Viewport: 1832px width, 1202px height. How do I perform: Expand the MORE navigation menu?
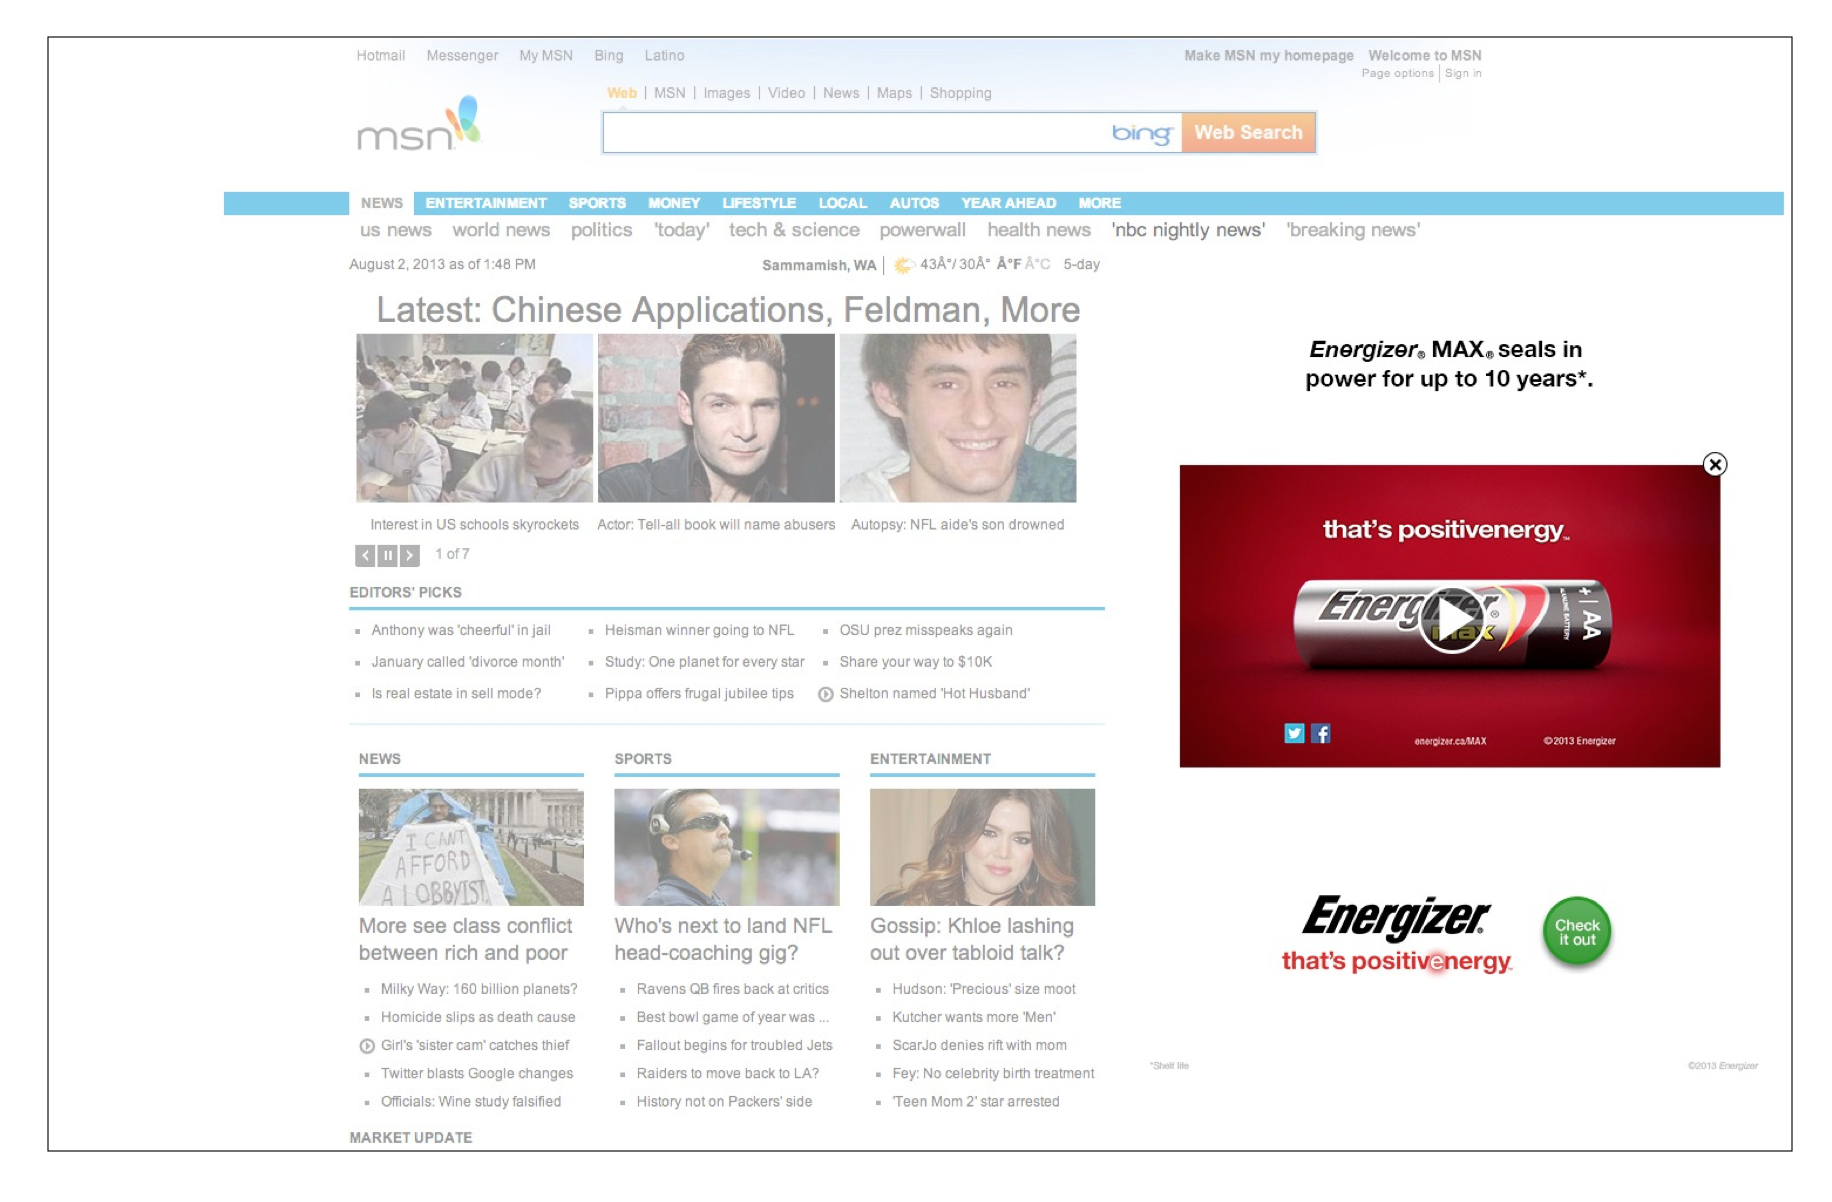pyautogui.click(x=1099, y=203)
